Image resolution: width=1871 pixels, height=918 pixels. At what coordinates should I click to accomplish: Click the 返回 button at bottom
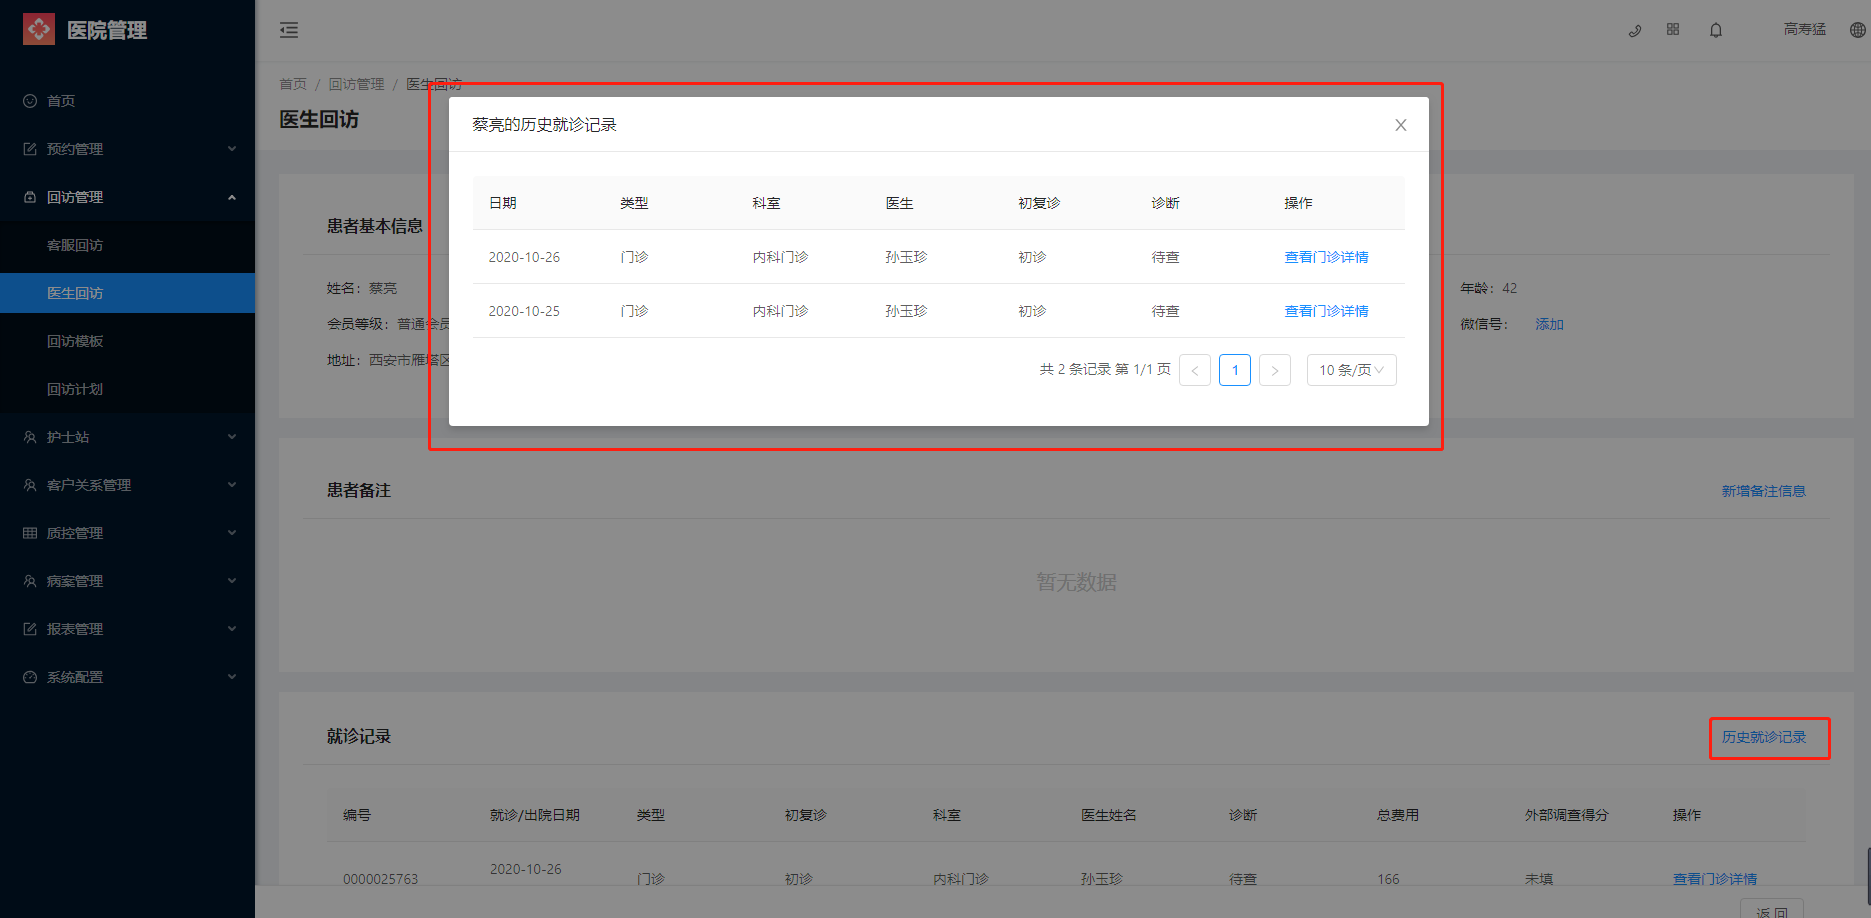(x=1772, y=910)
